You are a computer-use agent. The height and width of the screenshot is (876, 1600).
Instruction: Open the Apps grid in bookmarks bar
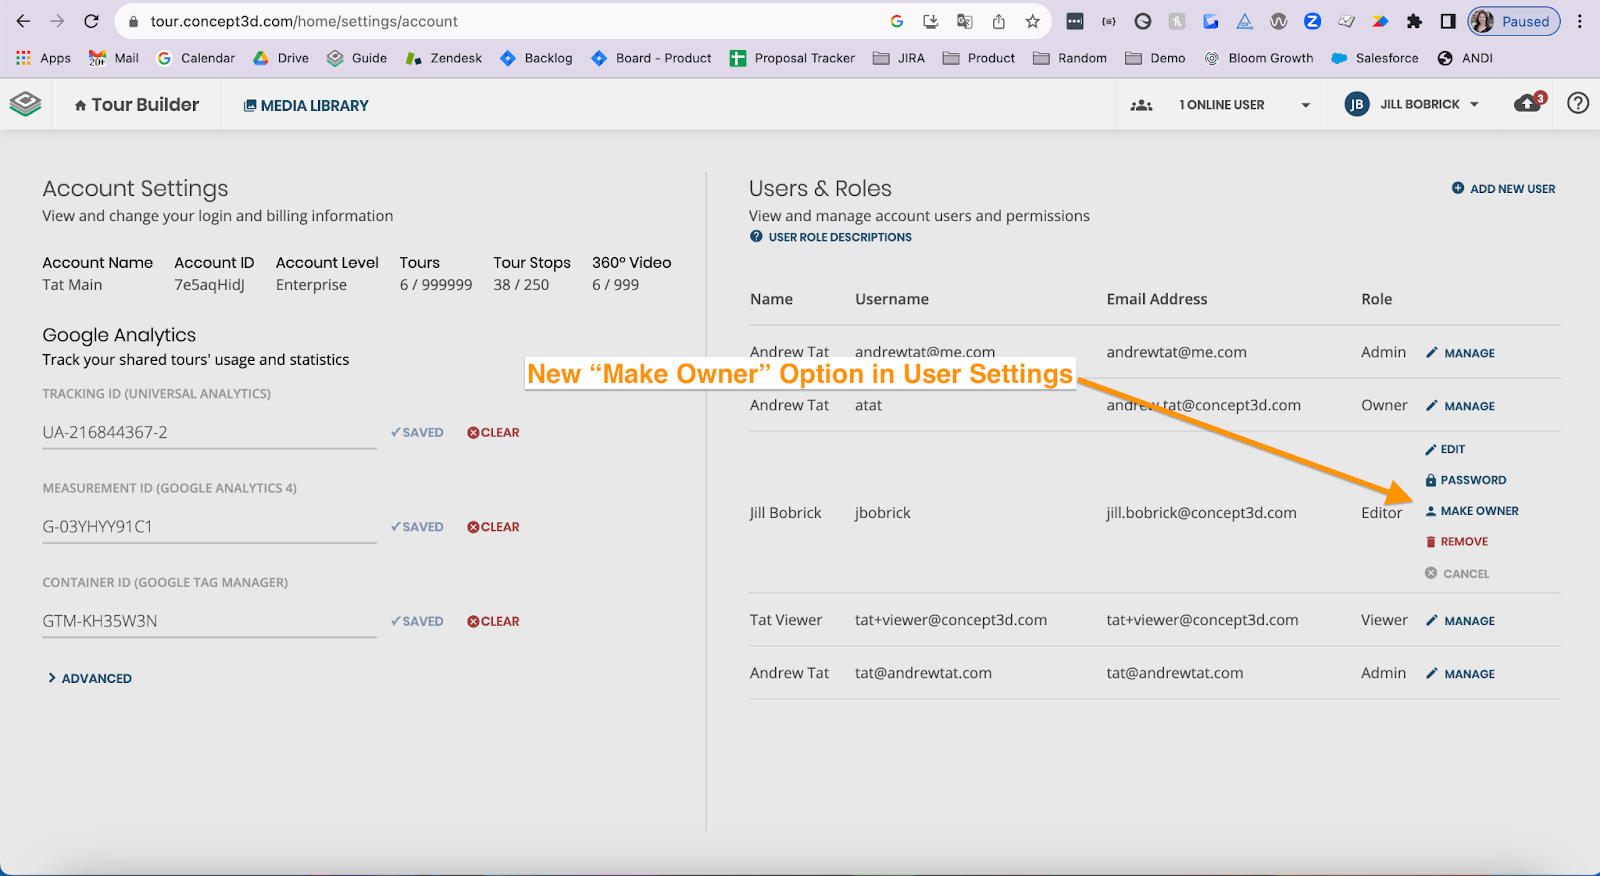[43, 58]
